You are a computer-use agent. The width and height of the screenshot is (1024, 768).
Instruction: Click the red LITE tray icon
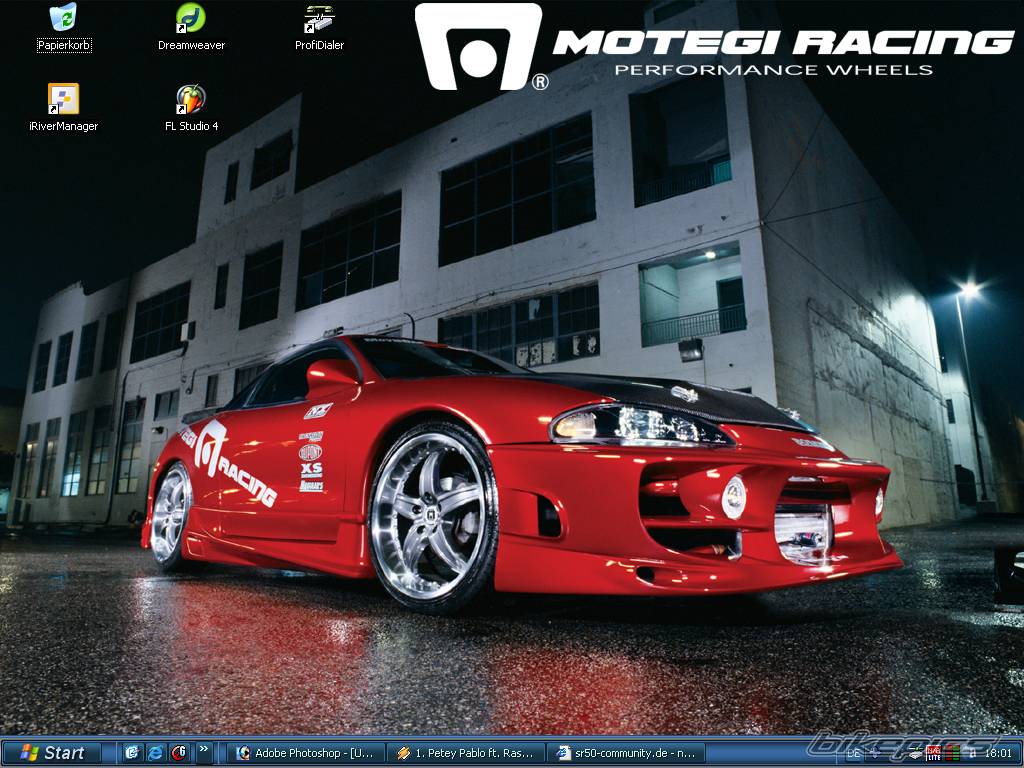click(x=934, y=753)
